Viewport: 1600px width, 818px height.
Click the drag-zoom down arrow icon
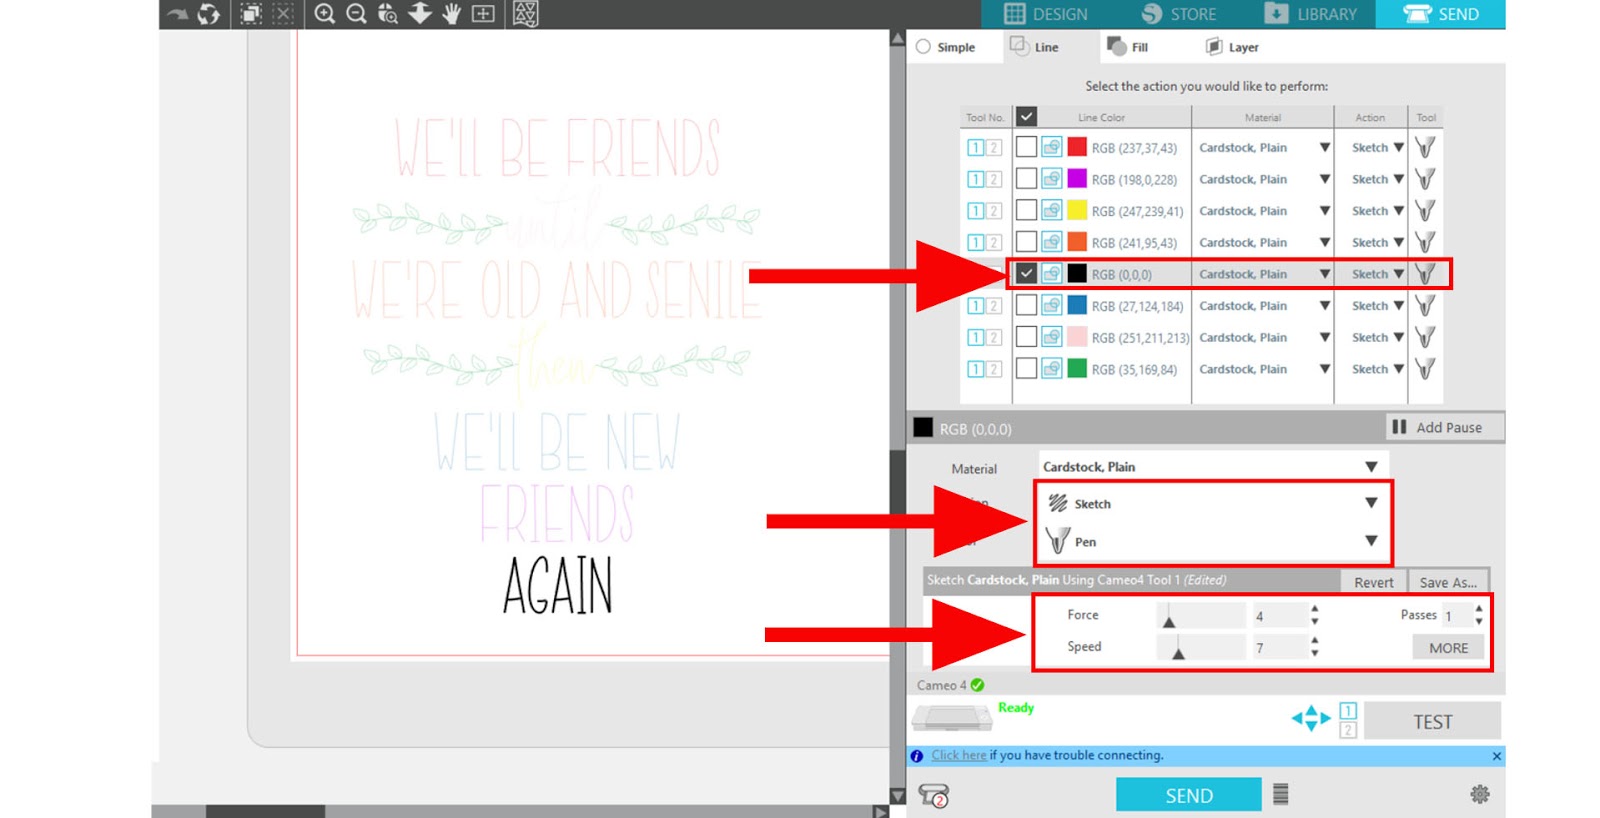419,14
